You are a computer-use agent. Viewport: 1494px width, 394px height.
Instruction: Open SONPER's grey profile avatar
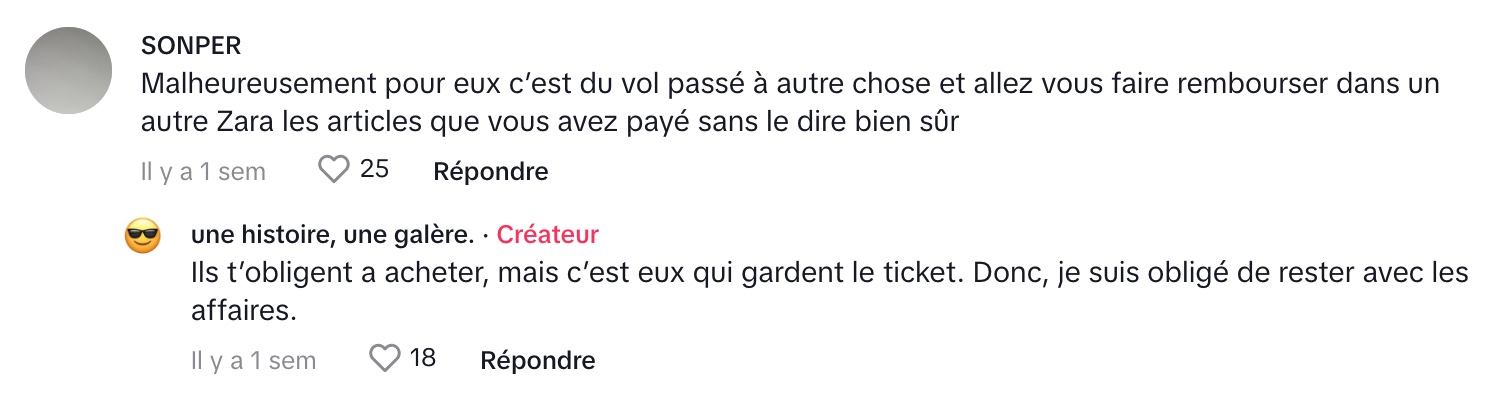[68, 70]
